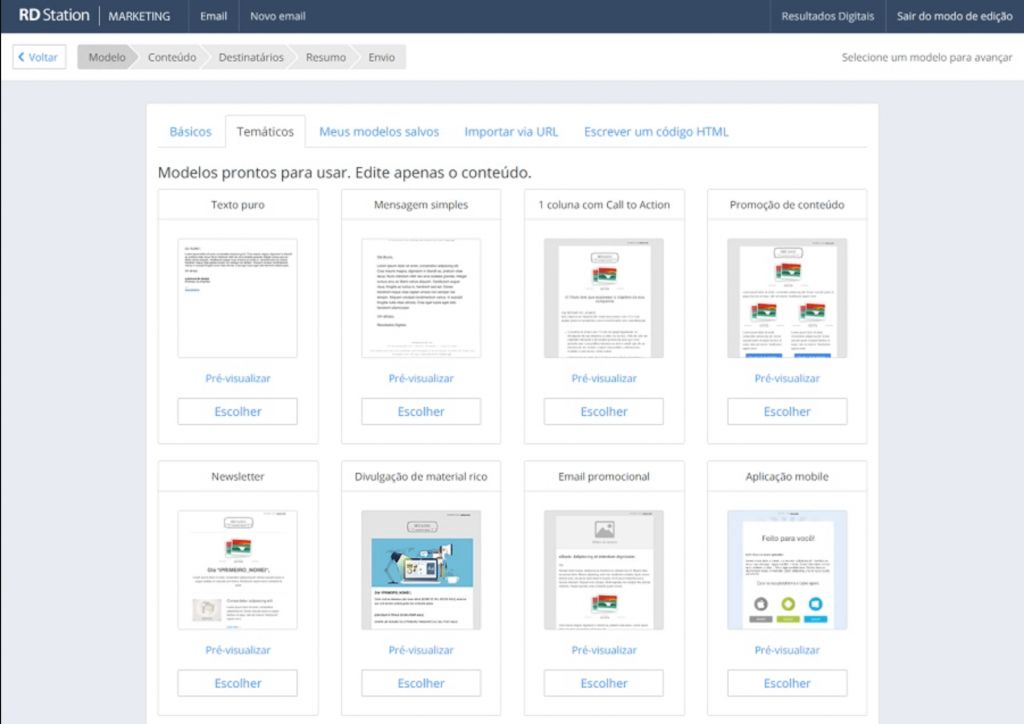1024x724 pixels.
Task: Click the Aplicação mobile template thumbnail
Action: coord(787,570)
